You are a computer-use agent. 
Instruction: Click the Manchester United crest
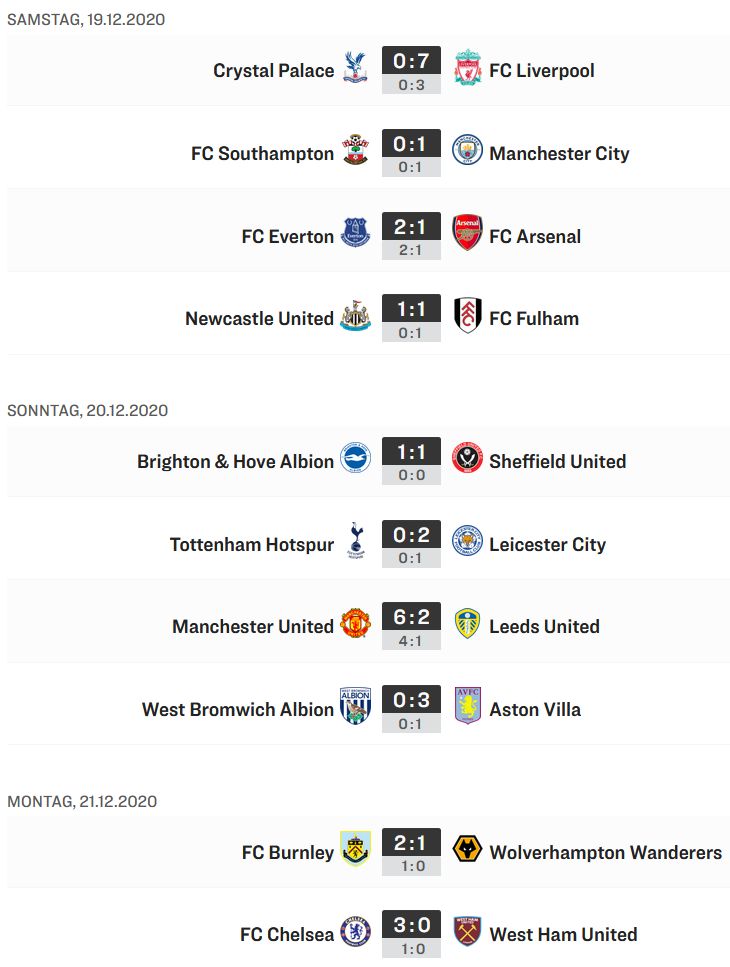click(x=355, y=625)
